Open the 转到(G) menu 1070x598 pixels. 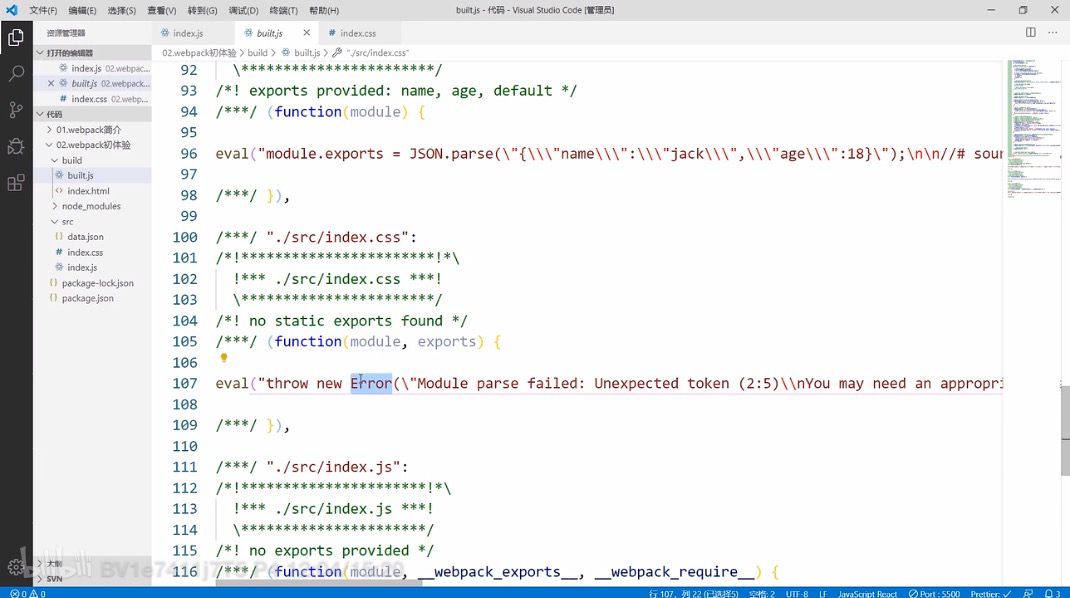[x=202, y=10]
